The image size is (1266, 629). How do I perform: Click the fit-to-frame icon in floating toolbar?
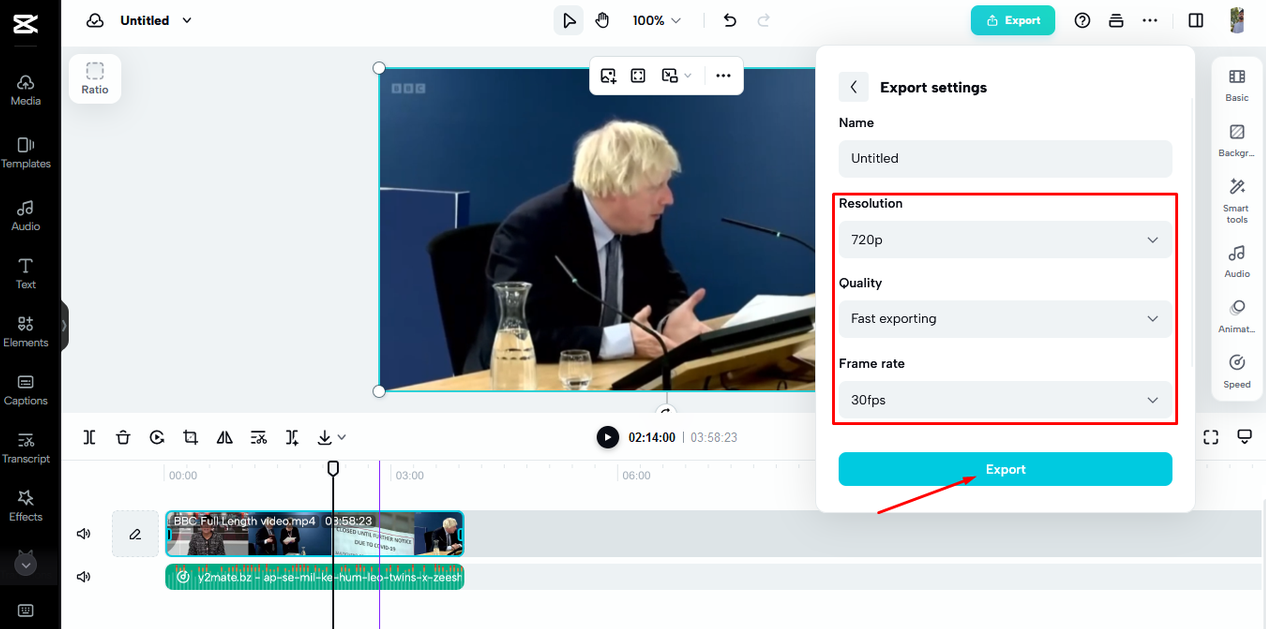coord(638,76)
